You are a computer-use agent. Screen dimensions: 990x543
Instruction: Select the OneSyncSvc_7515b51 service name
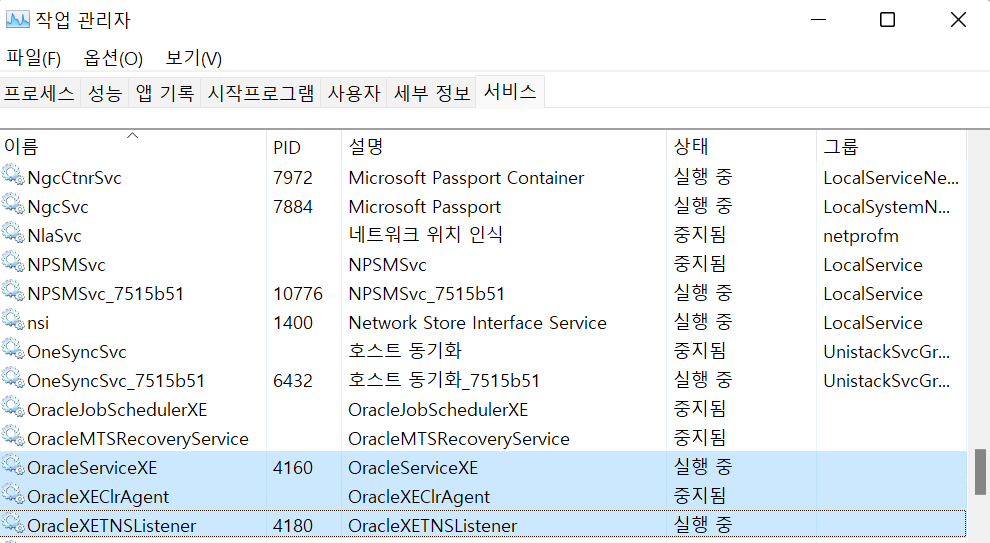pos(116,381)
